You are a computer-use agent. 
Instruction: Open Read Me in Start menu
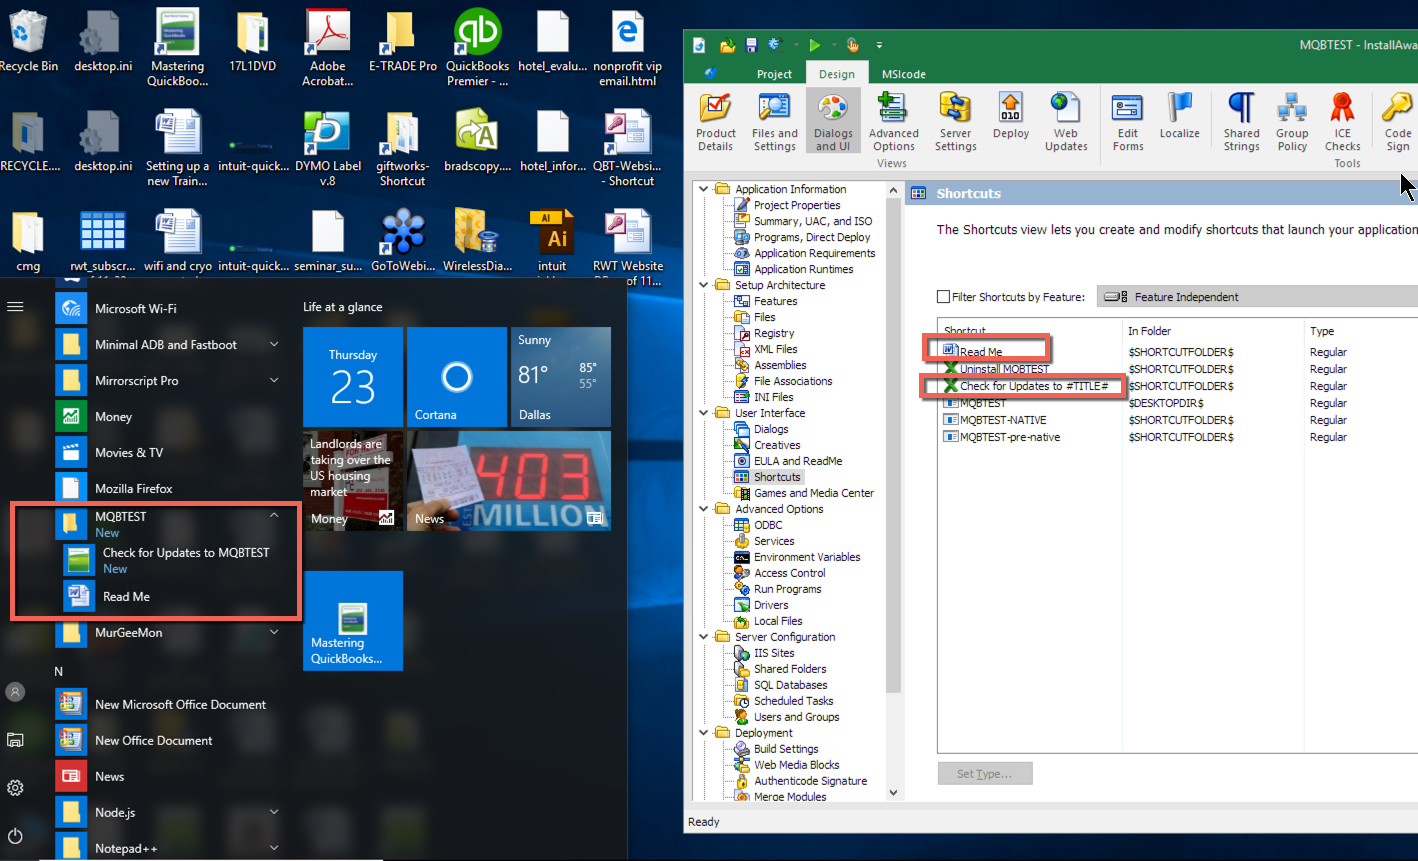coord(126,596)
